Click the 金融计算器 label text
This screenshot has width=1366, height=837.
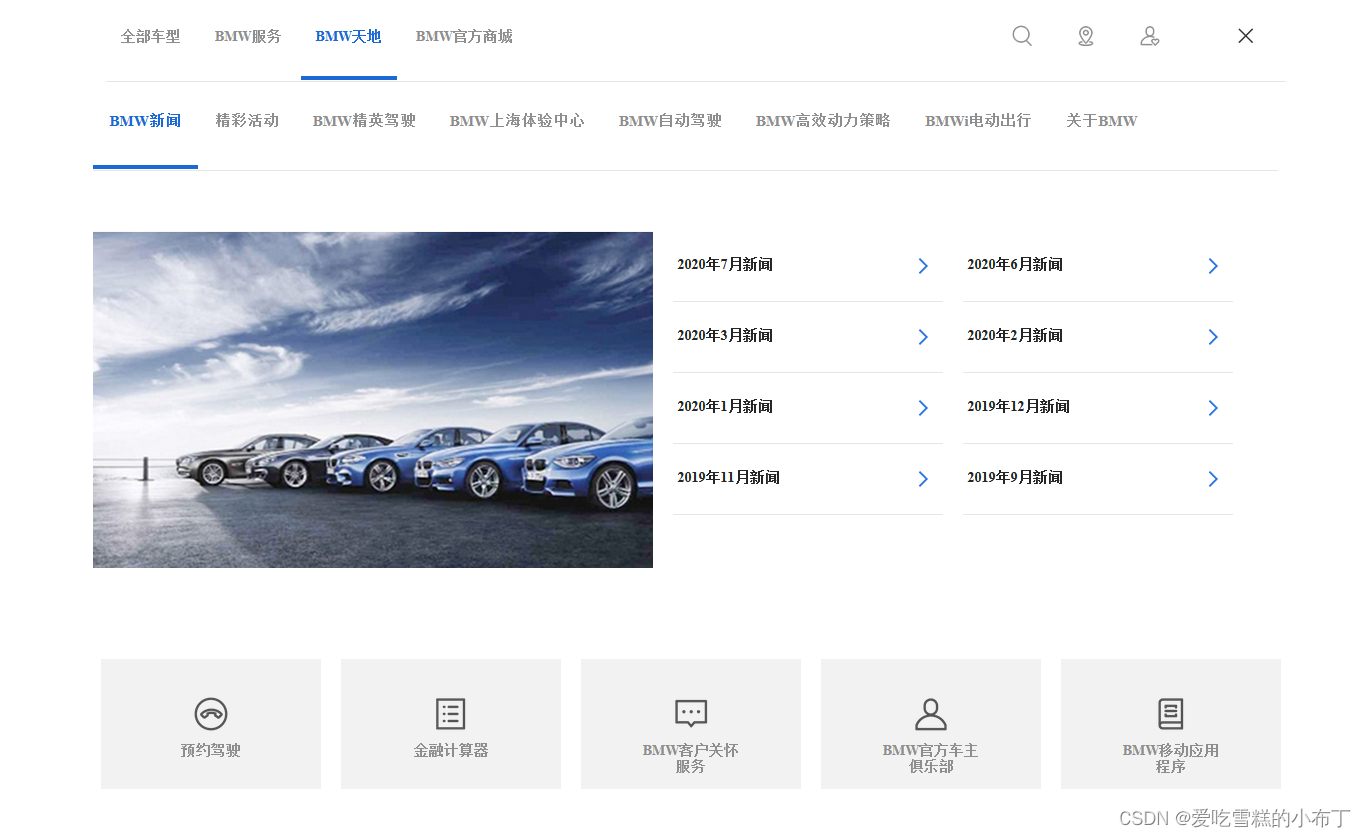pos(451,751)
